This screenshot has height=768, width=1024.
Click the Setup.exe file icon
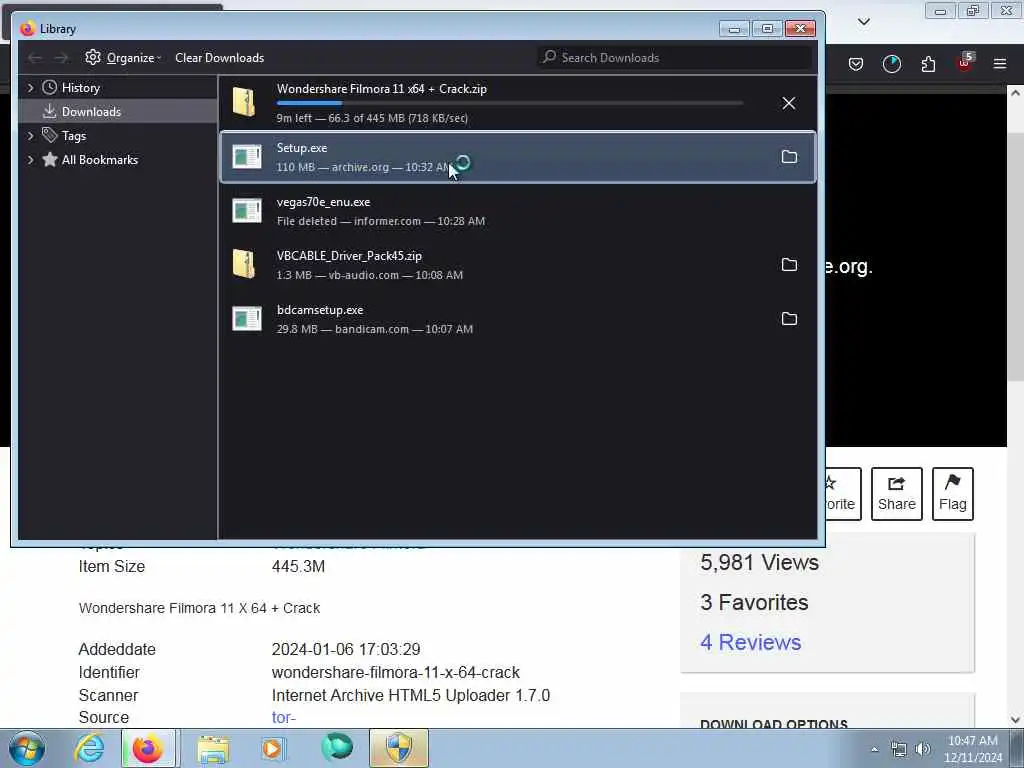[x=247, y=157]
